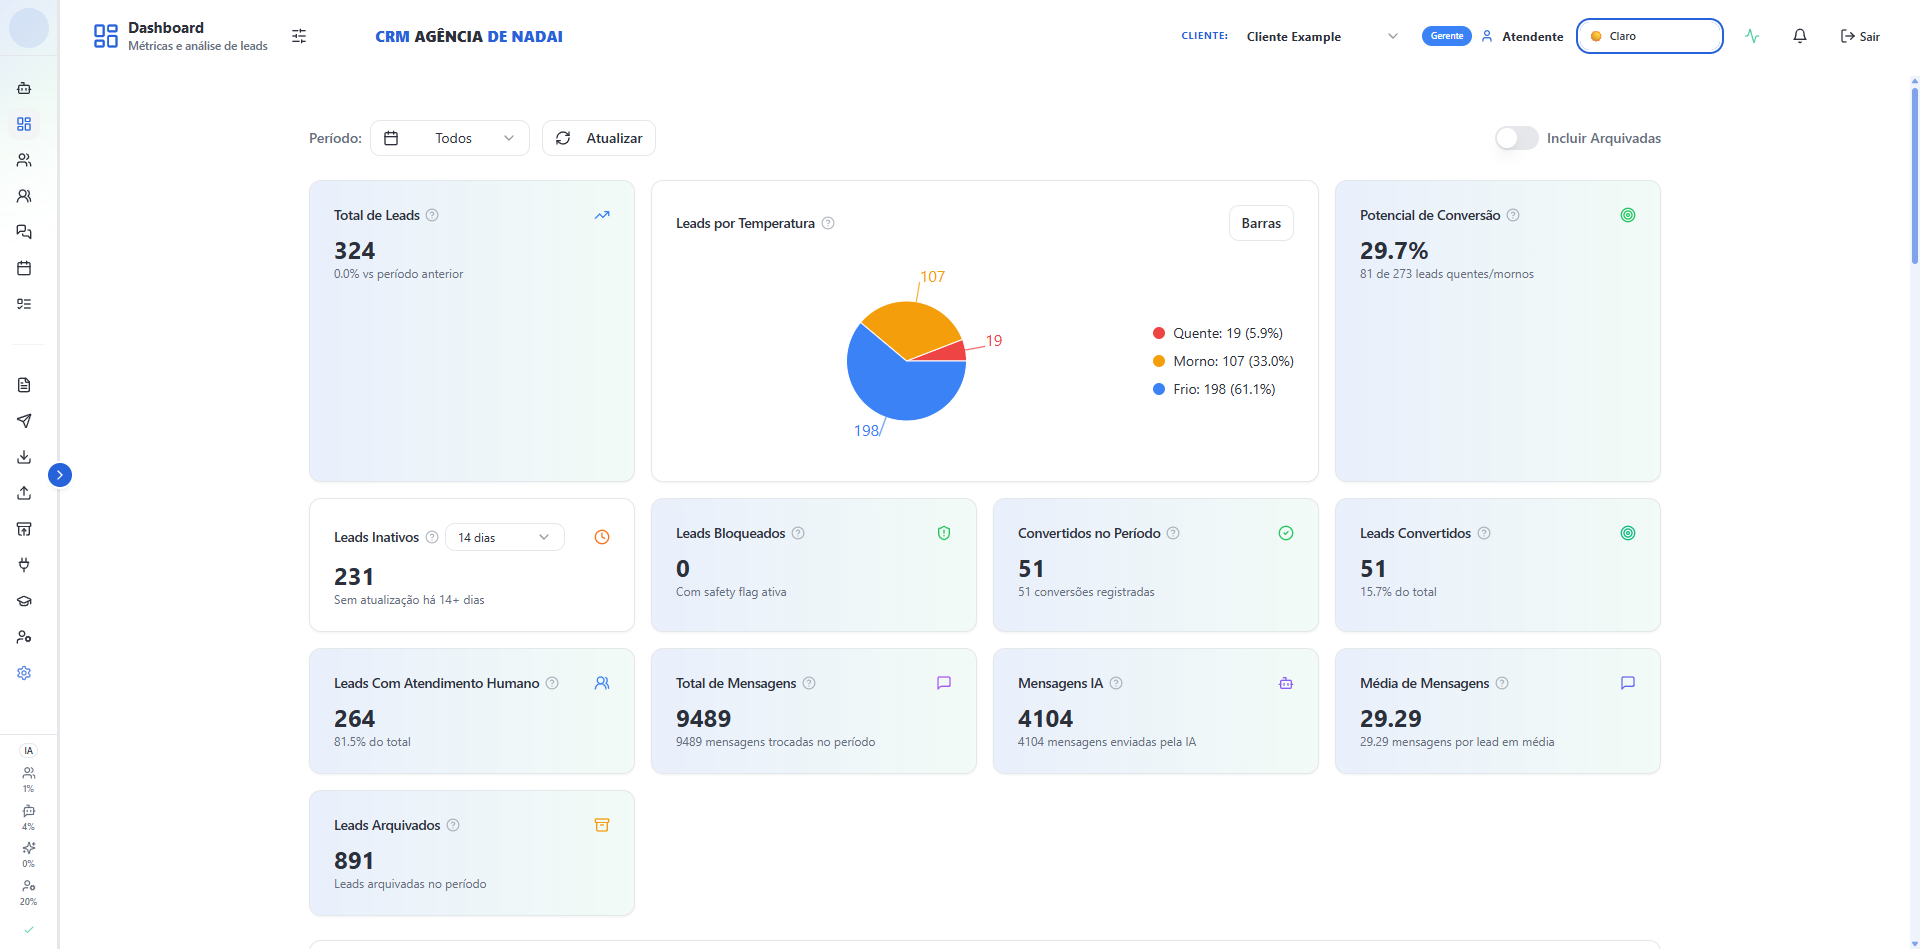Screen dimensions: 1920x949
Task: Click the CRM AGÊNCIA DE NADAI title
Action: coord(469,36)
